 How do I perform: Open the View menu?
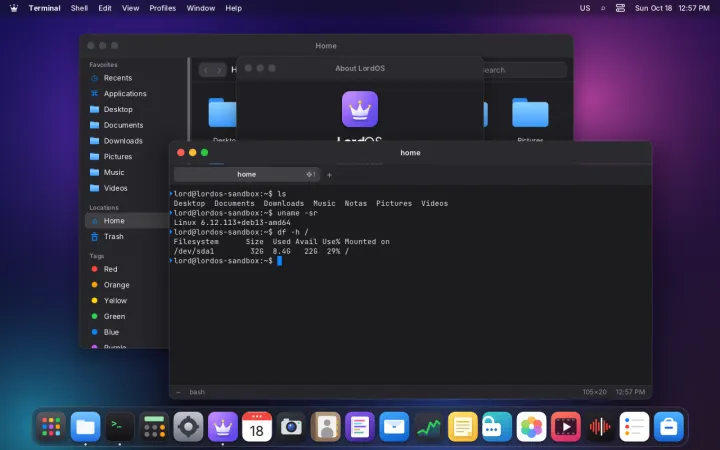point(130,8)
